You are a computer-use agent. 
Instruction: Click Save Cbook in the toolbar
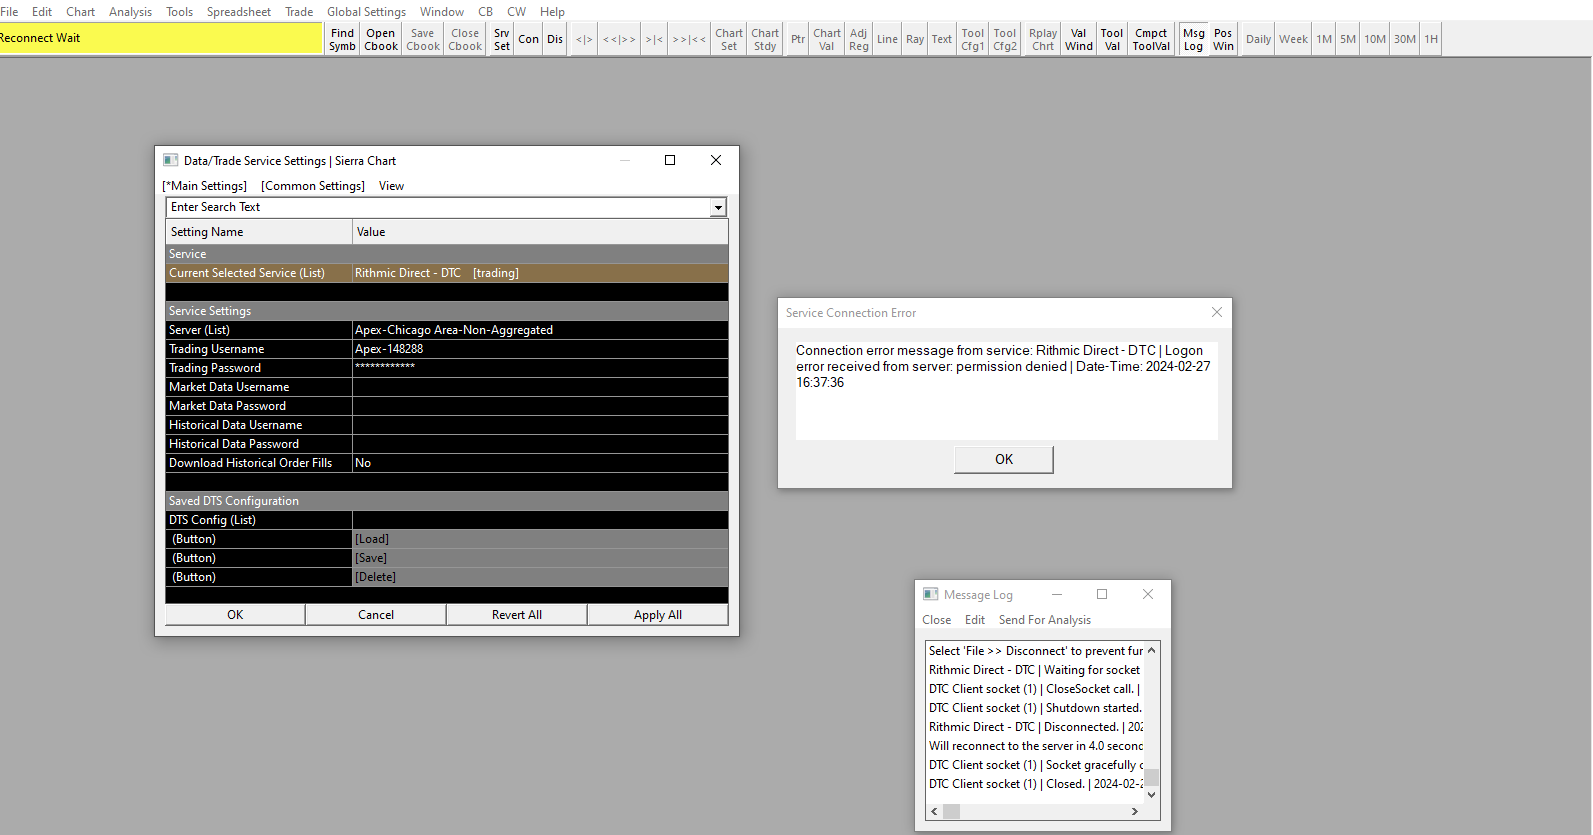(x=423, y=39)
